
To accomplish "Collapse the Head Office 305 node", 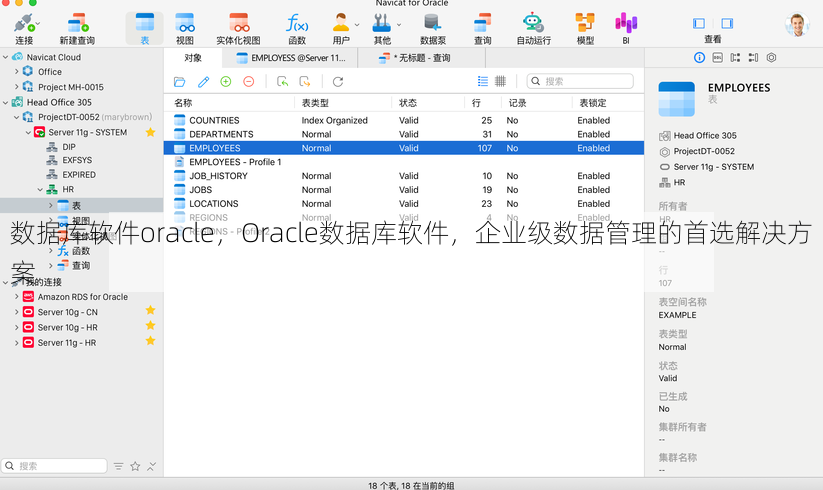I will pos(6,102).
